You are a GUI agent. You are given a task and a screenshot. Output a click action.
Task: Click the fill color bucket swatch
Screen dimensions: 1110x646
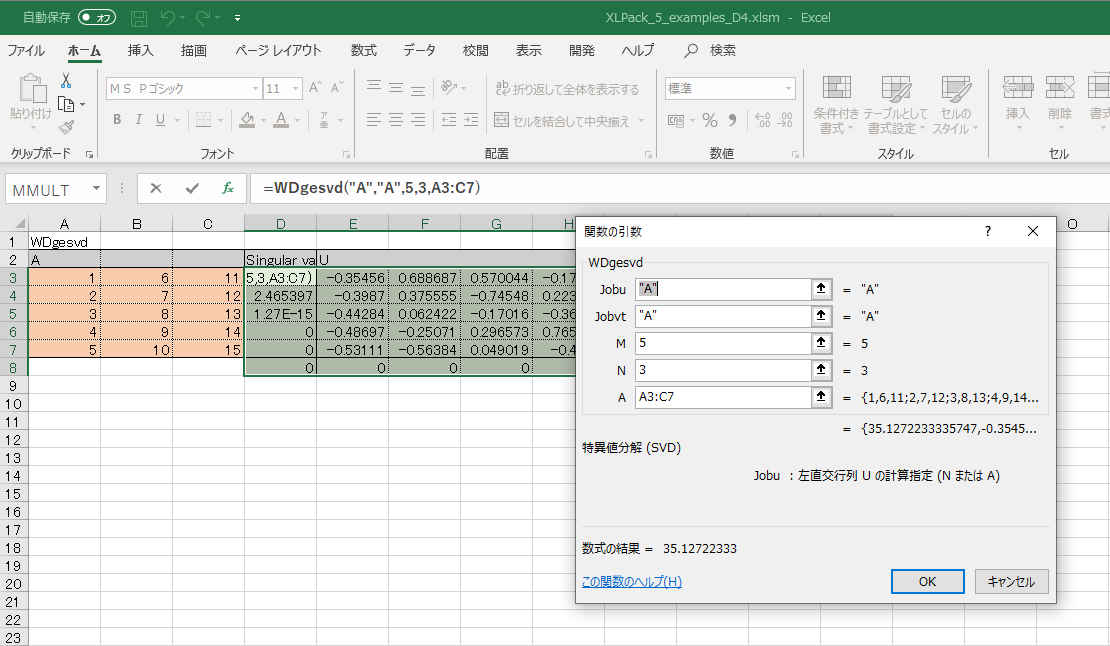tap(247, 120)
